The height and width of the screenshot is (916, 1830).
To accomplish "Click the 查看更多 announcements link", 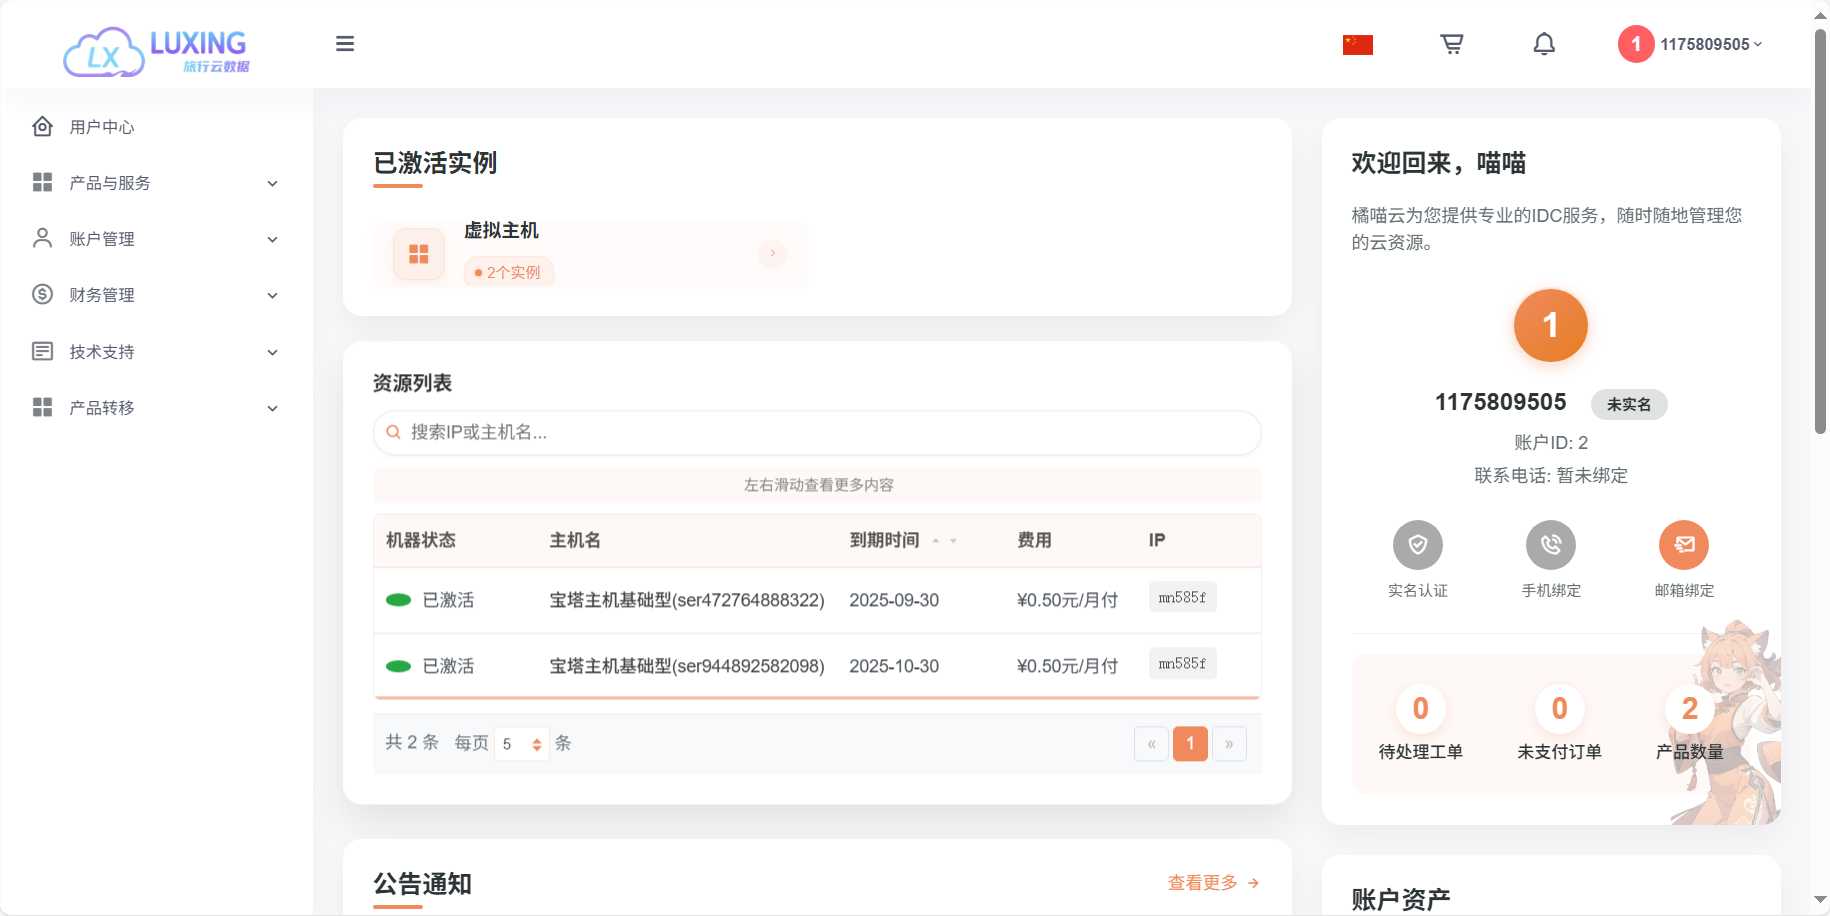I will tap(1212, 883).
